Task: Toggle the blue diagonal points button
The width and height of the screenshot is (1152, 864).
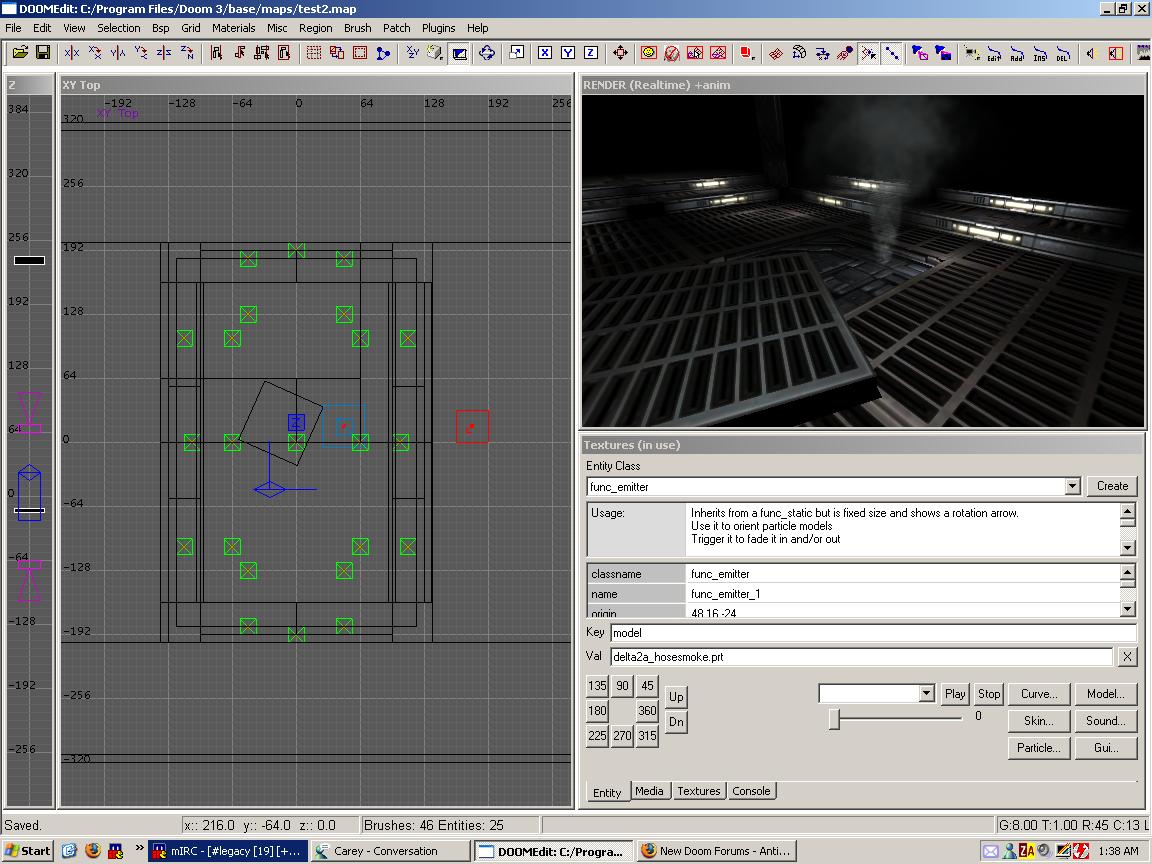Action: 892,53
